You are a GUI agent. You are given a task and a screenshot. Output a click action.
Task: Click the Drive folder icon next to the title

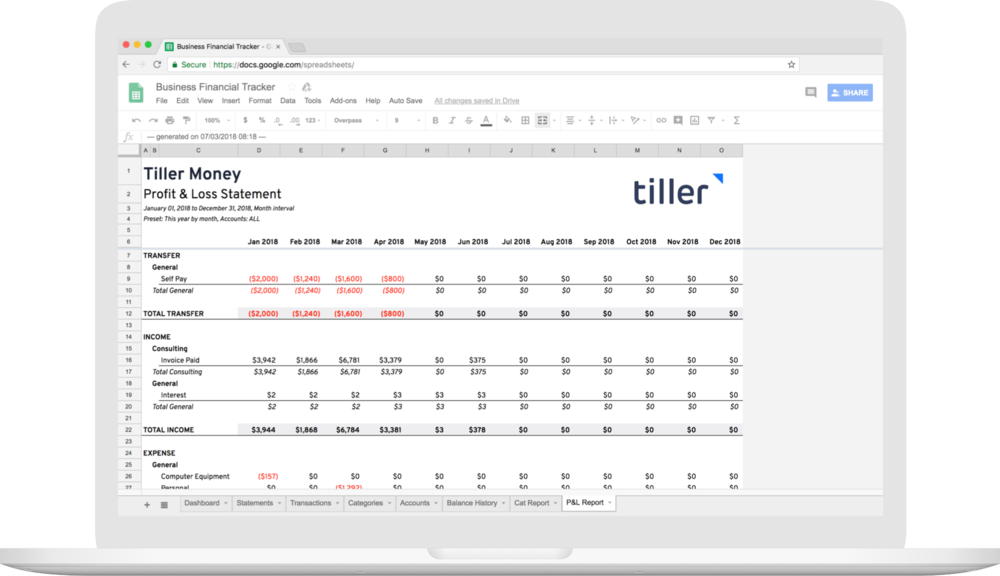tap(307, 87)
